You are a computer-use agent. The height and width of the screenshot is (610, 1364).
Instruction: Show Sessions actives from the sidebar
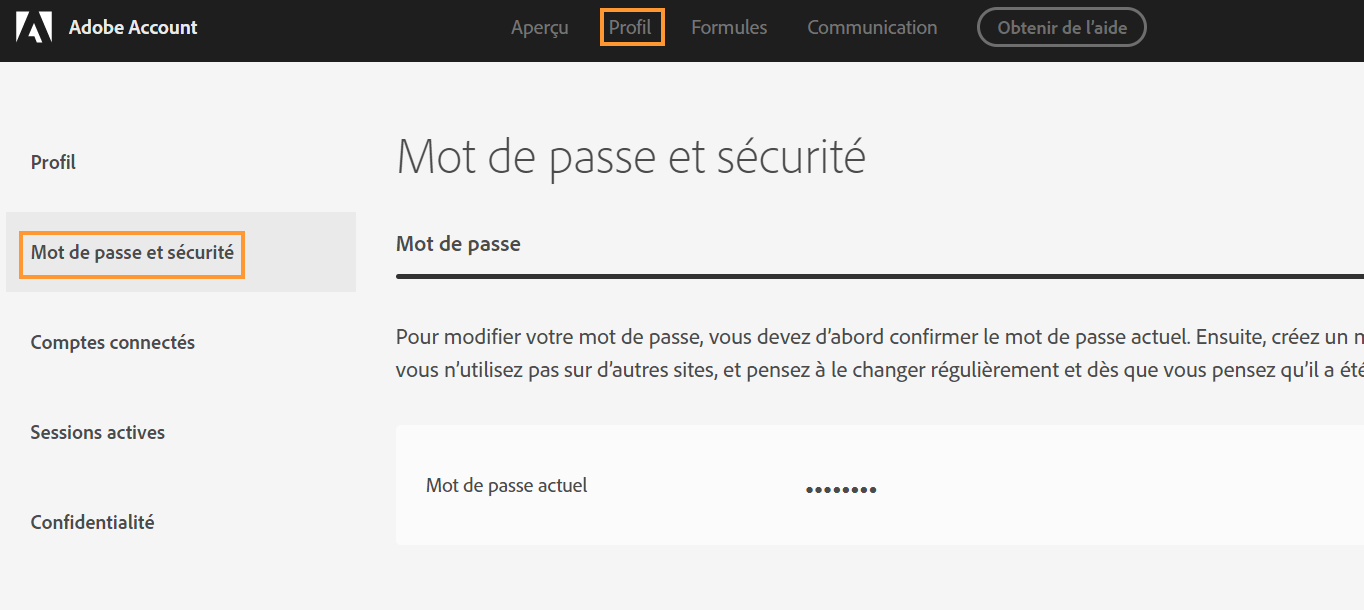98,432
